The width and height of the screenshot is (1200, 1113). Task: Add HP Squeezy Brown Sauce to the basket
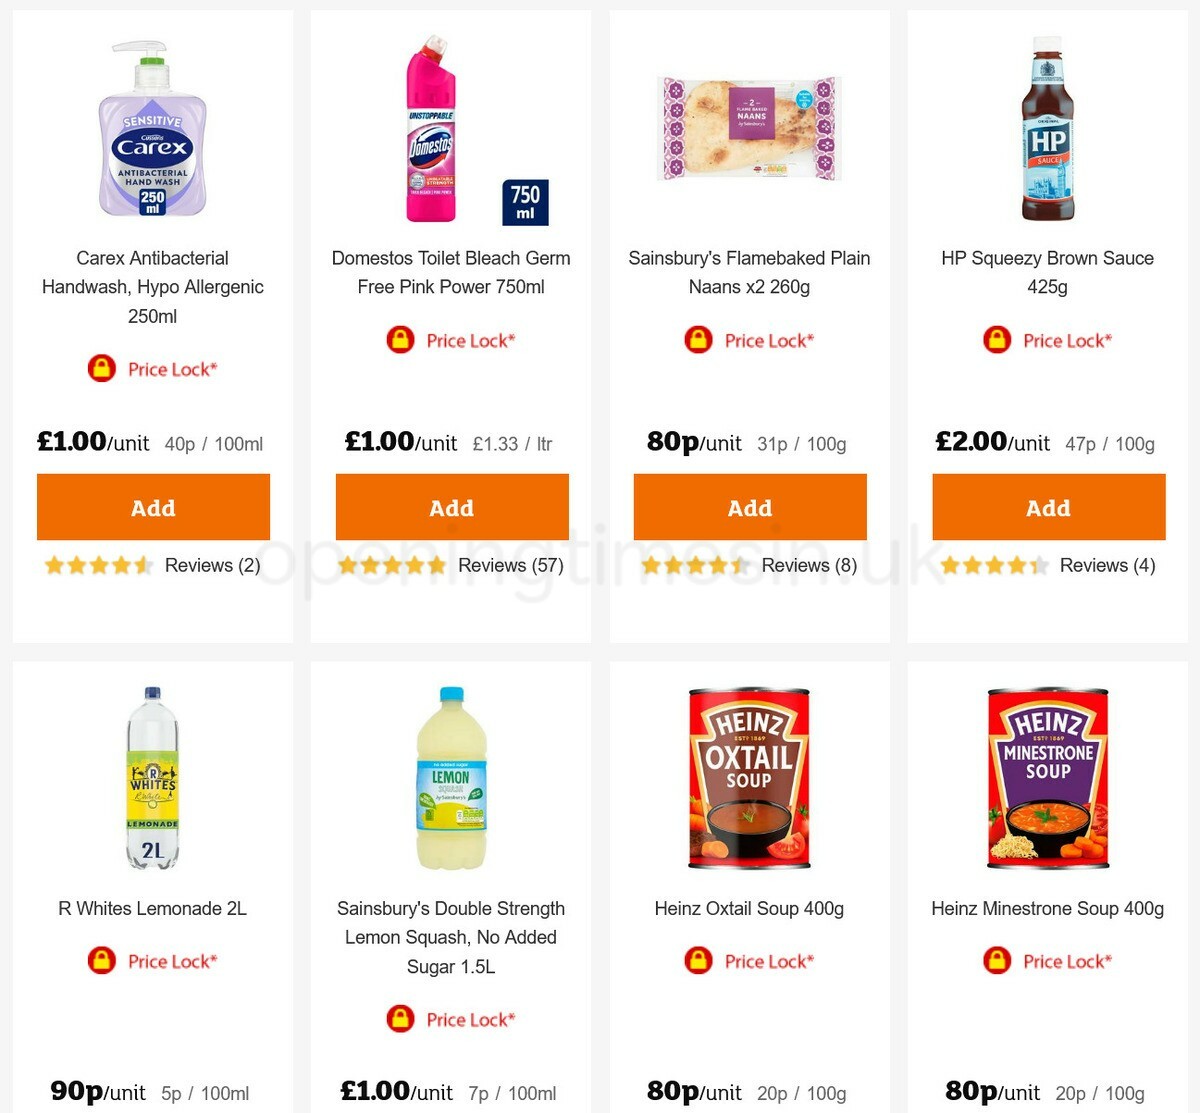pos(1048,507)
